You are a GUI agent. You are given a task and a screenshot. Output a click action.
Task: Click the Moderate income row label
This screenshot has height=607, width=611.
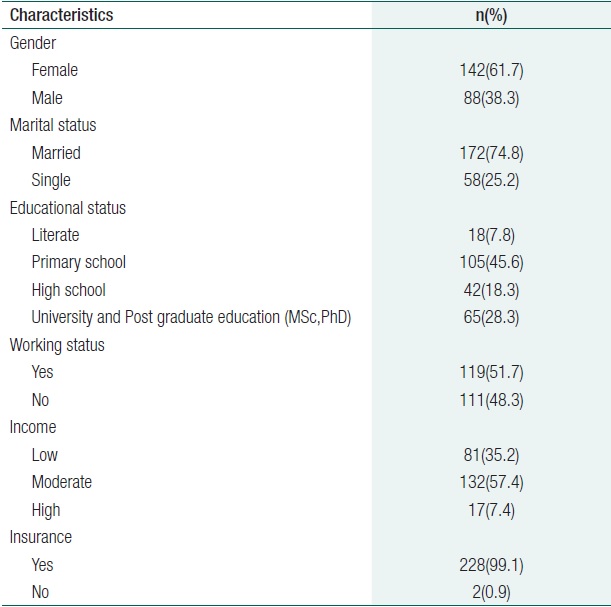click(61, 482)
